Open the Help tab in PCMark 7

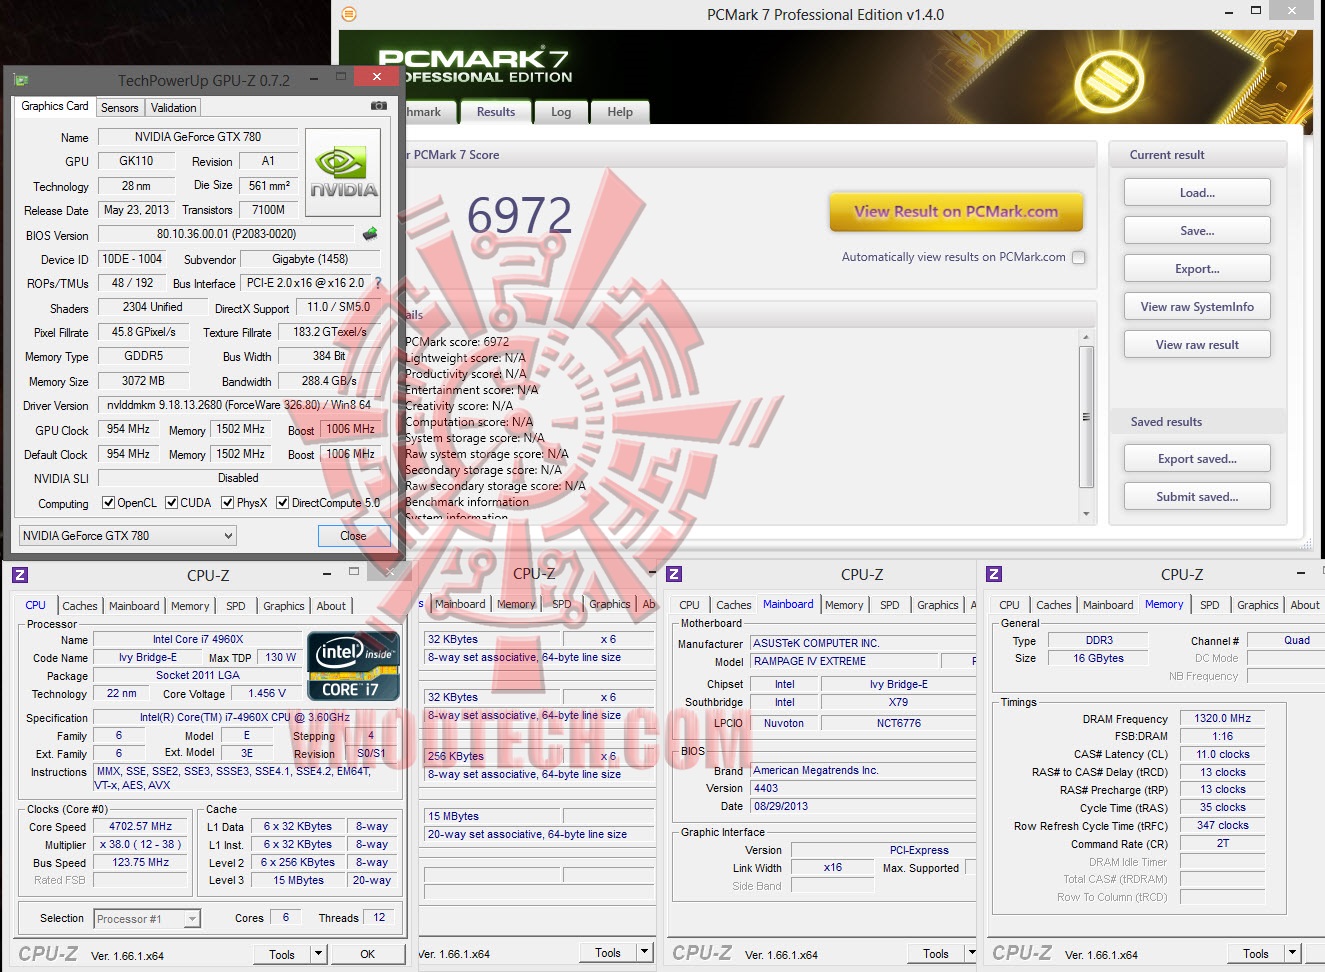(x=620, y=112)
